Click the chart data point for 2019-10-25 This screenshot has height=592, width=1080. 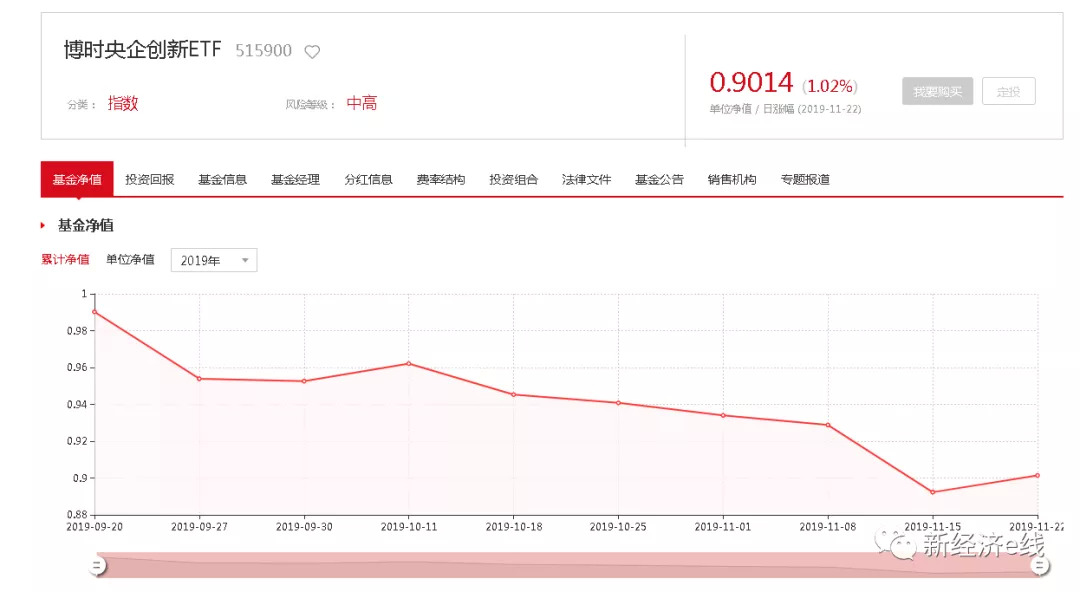619,403
